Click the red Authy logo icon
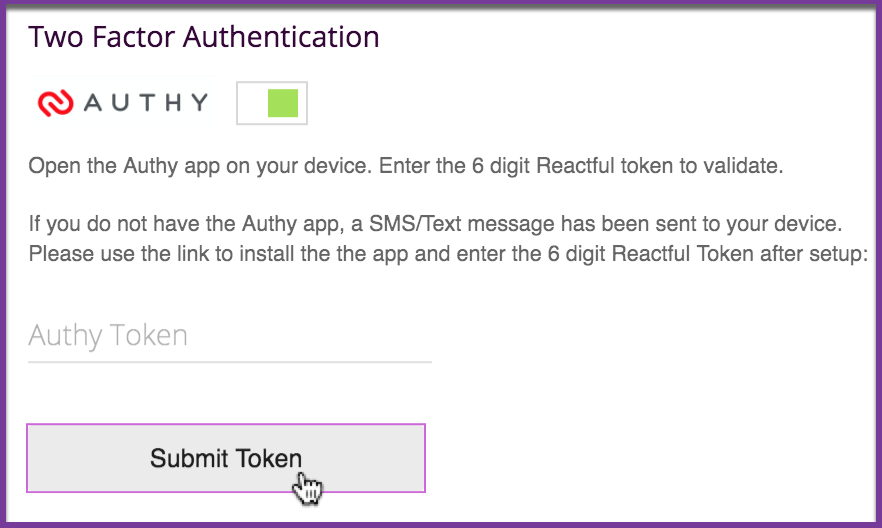This screenshot has width=882, height=528. [x=54, y=102]
